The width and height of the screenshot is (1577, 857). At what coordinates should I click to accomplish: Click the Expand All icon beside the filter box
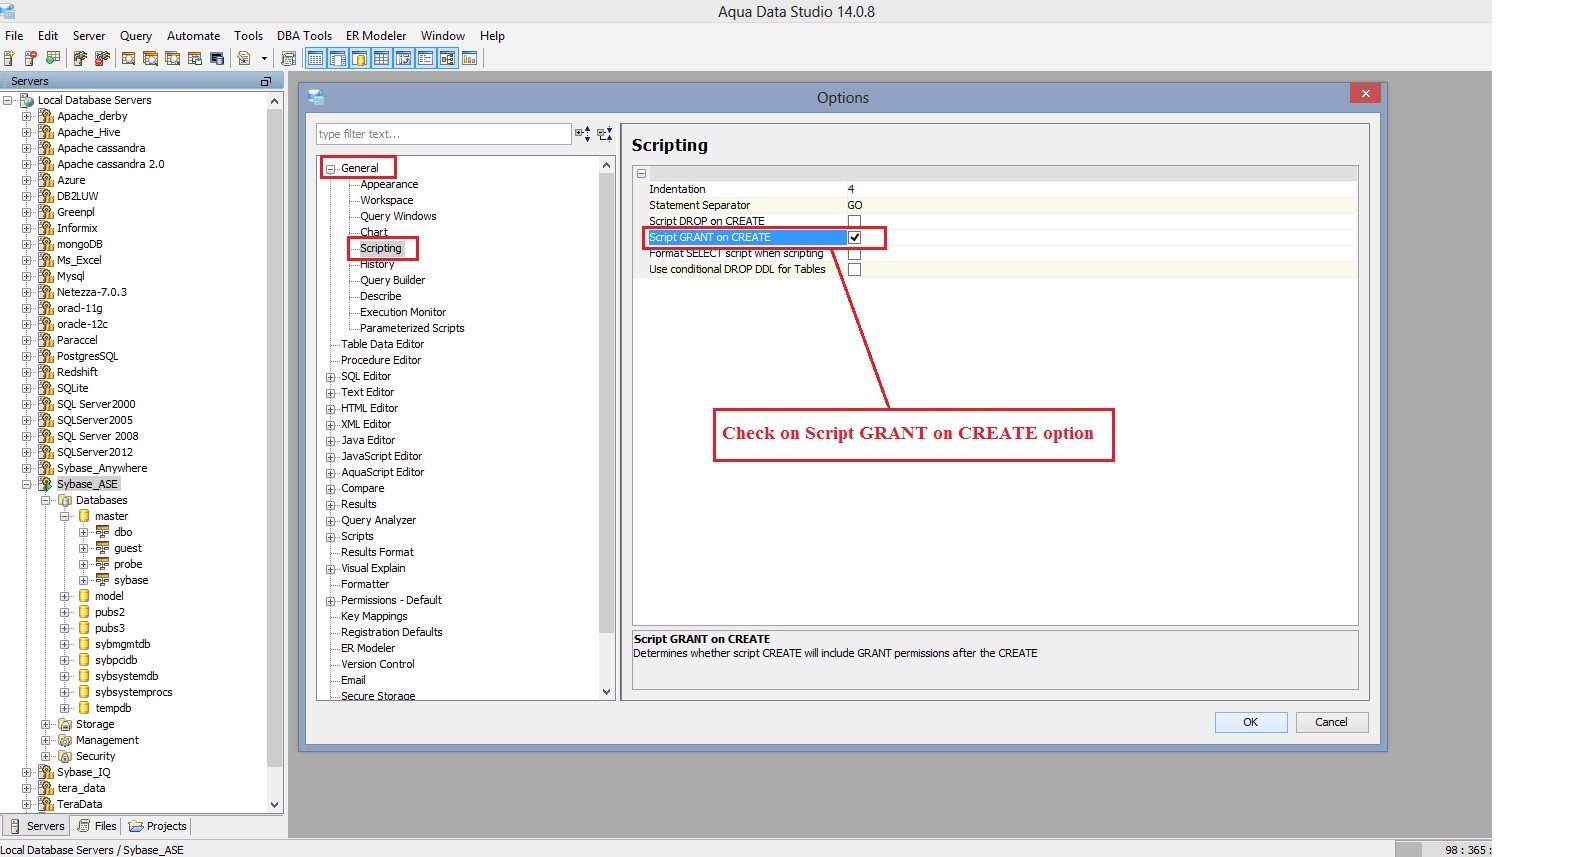pos(583,134)
